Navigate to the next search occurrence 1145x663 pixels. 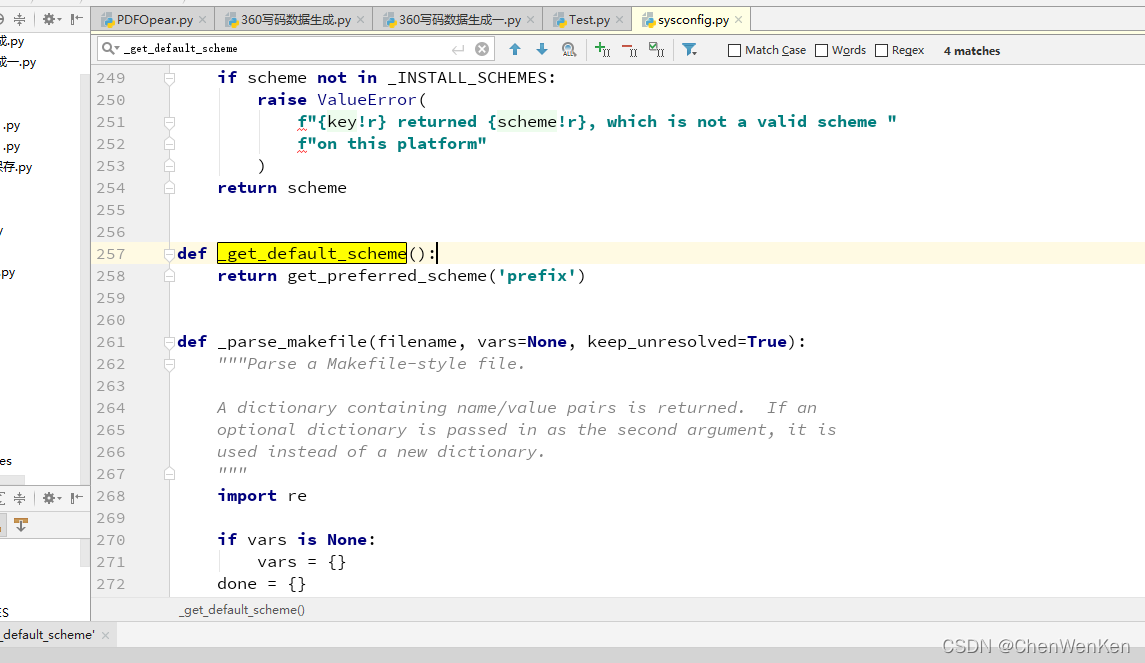click(x=540, y=49)
